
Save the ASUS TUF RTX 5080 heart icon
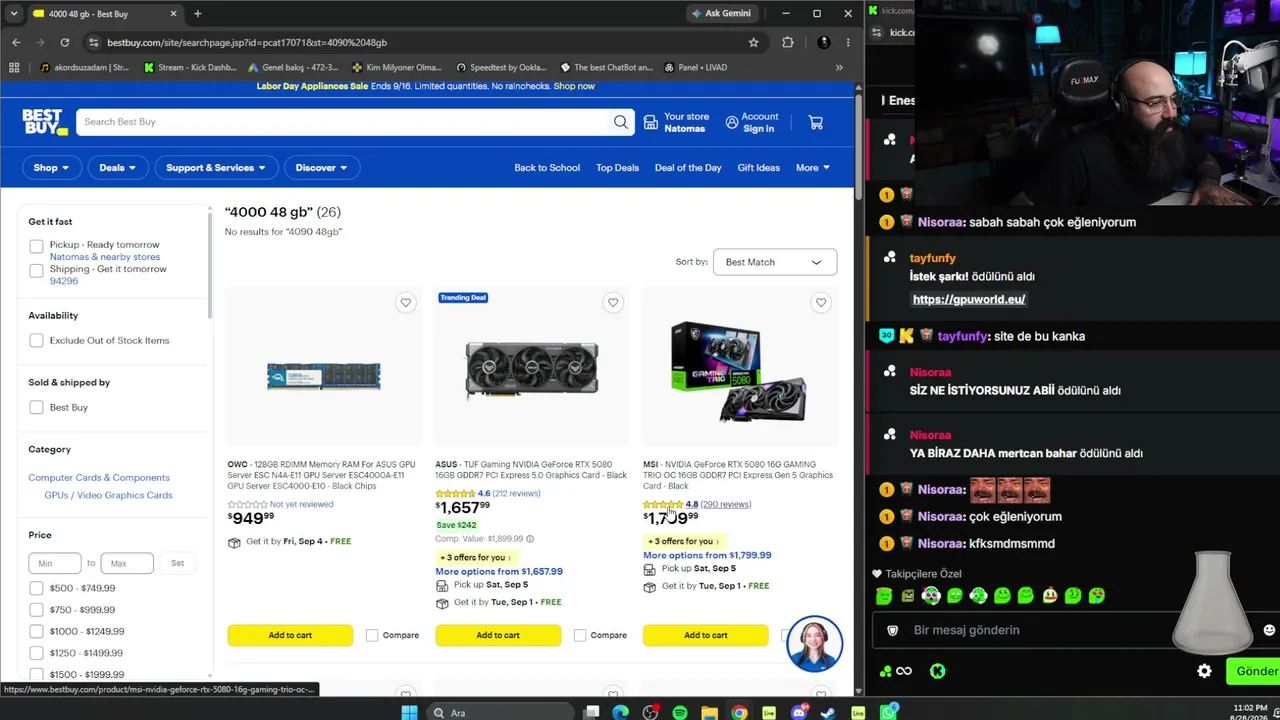613,302
